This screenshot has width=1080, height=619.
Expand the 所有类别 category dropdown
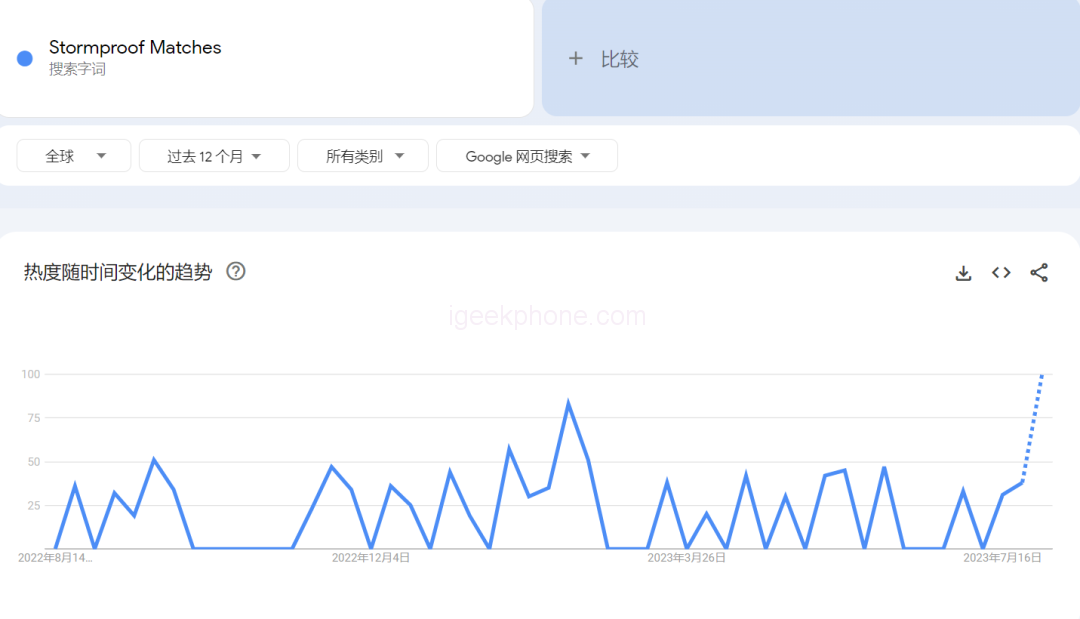tap(363, 156)
